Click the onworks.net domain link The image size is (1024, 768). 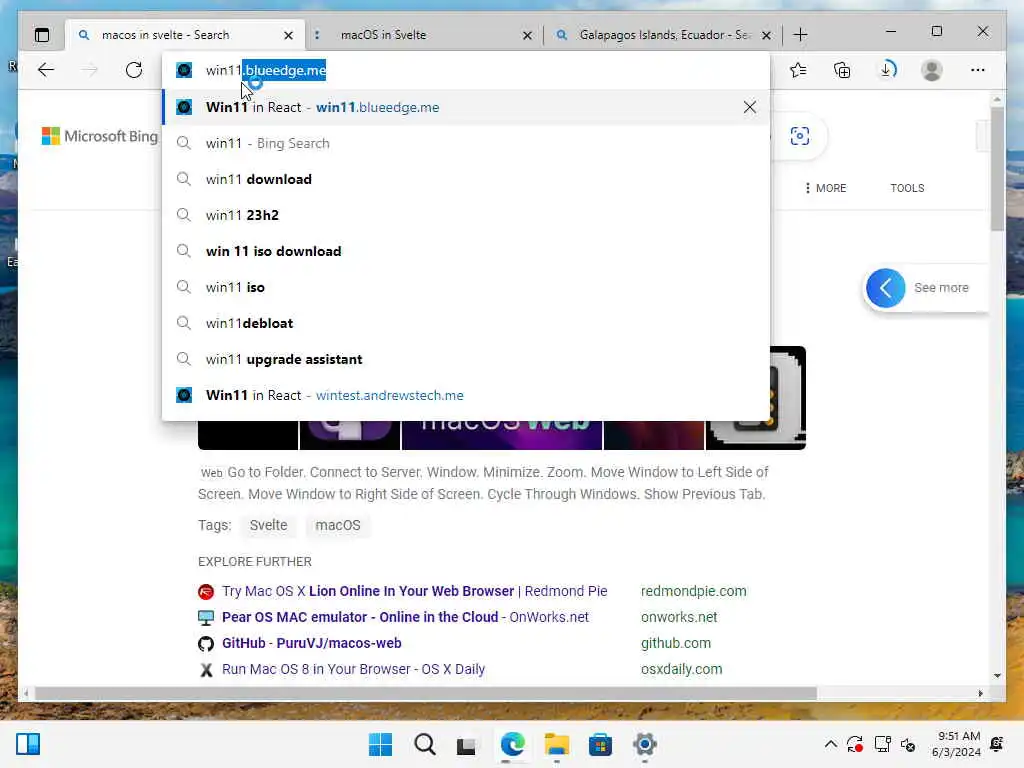(679, 617)
